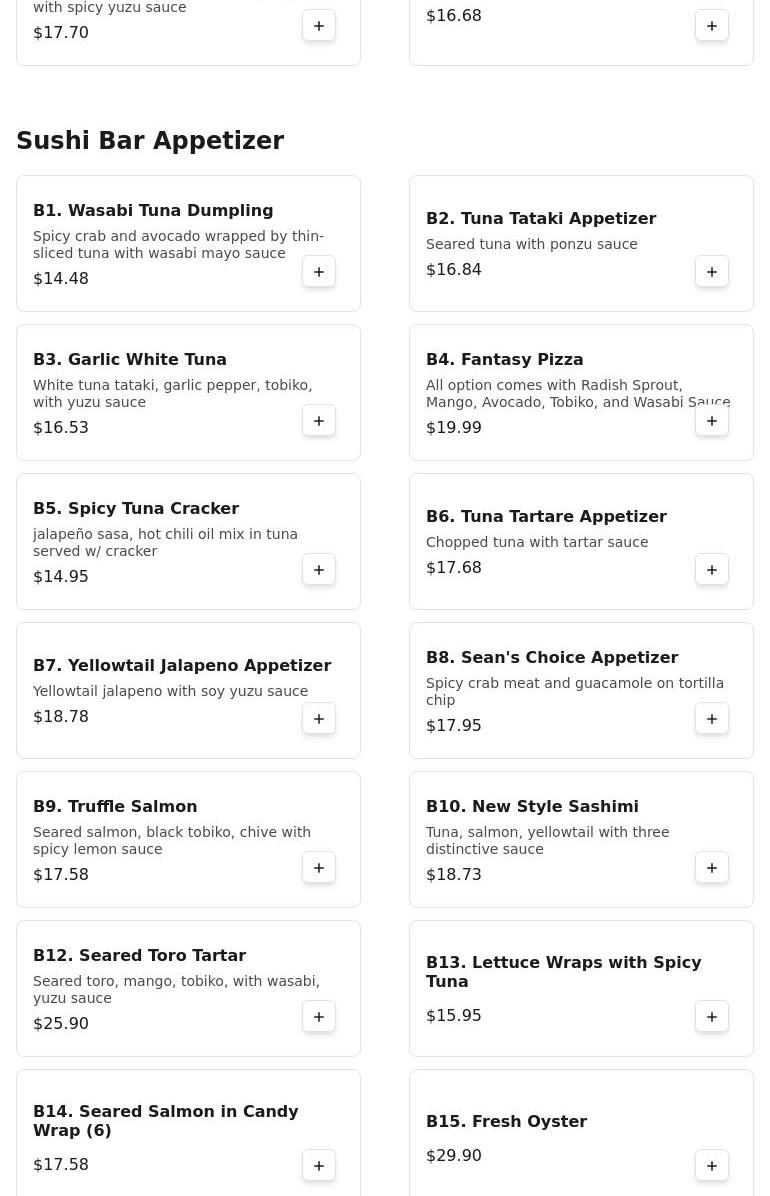
Task: Add the $17.70 item above Sushi Bar
Action: point(319,26)
